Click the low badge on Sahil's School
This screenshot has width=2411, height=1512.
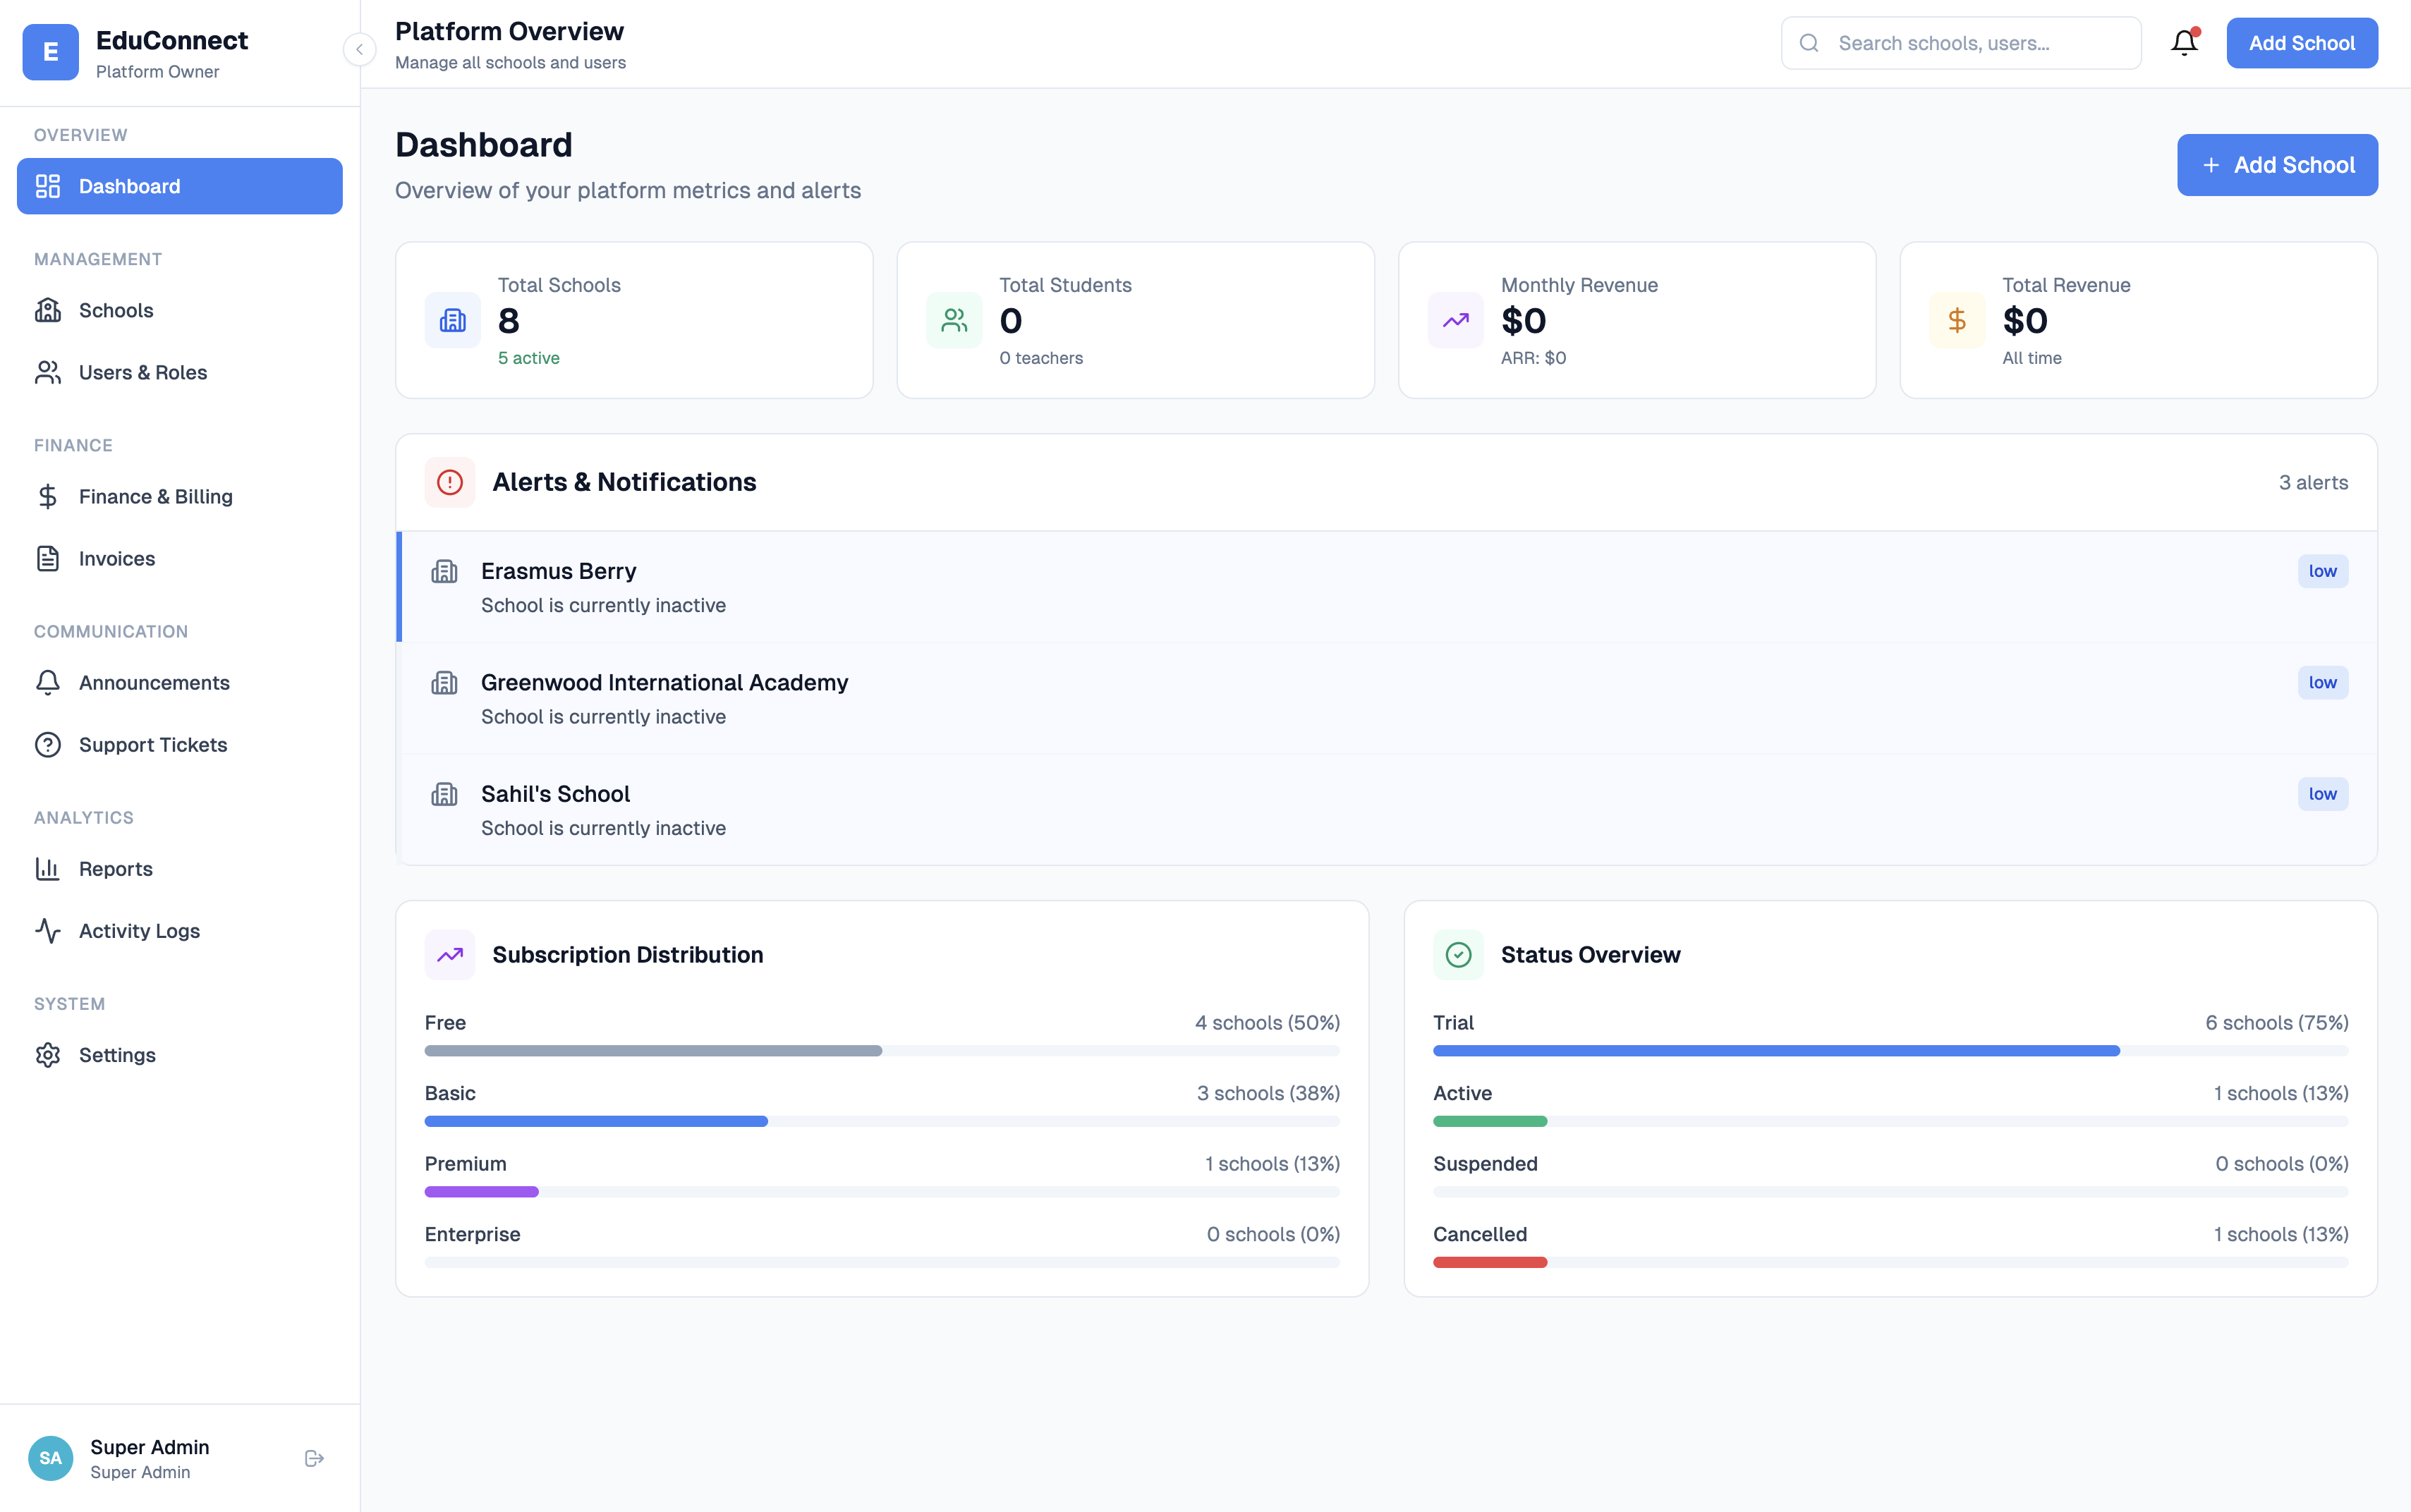click(2322, 794)
